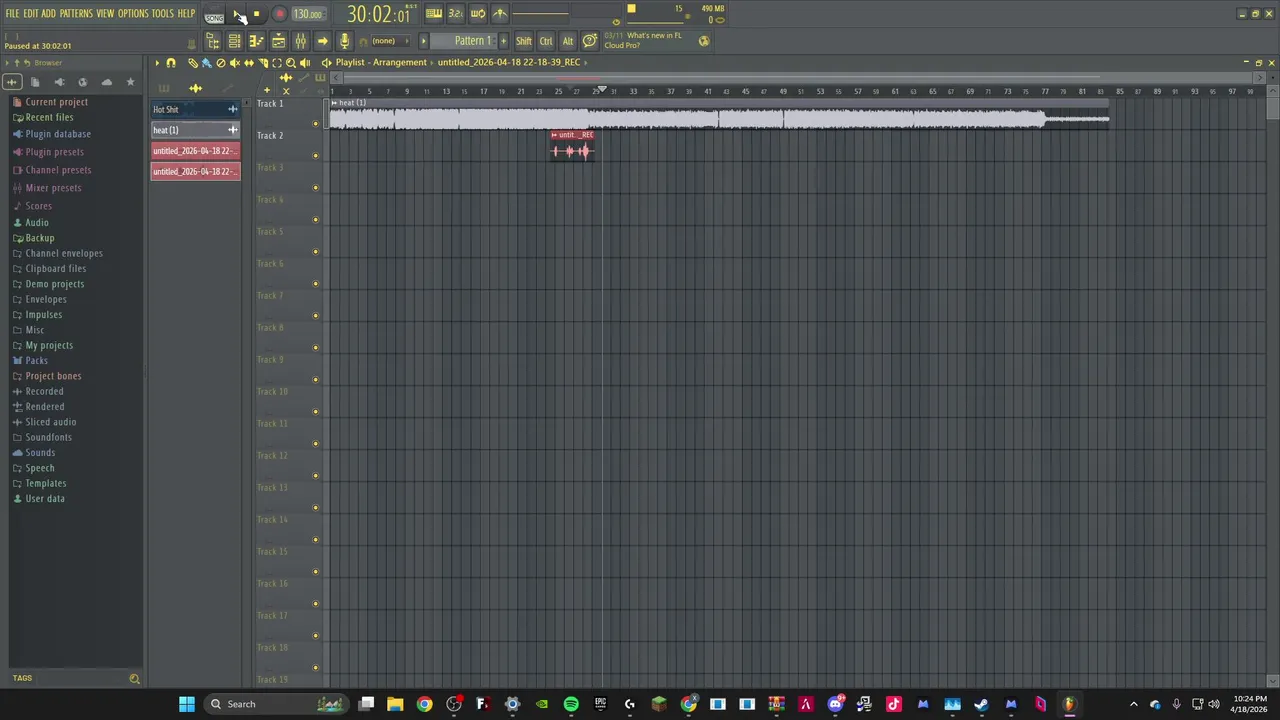This screenshot has width=1280, height=720.
Task: Toggle countdown before recording (3.2.1)
Action: (x=455, y=14)
